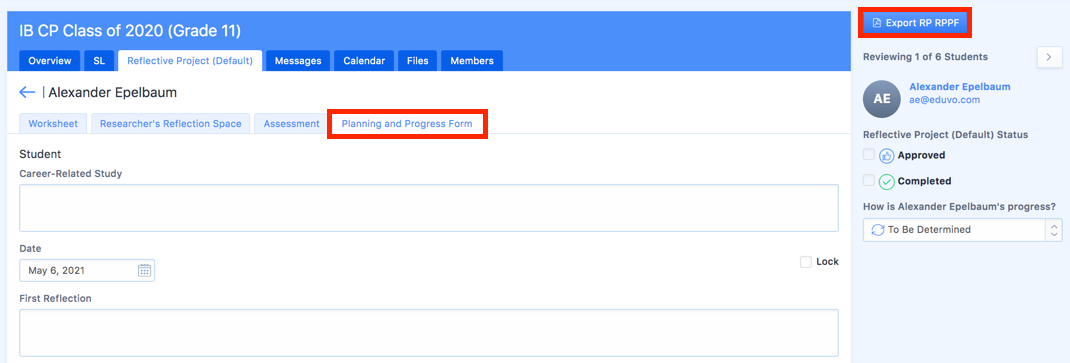
Task: Select Planning and Progress Form sub-tab
Action: click(x=407, y=124)
